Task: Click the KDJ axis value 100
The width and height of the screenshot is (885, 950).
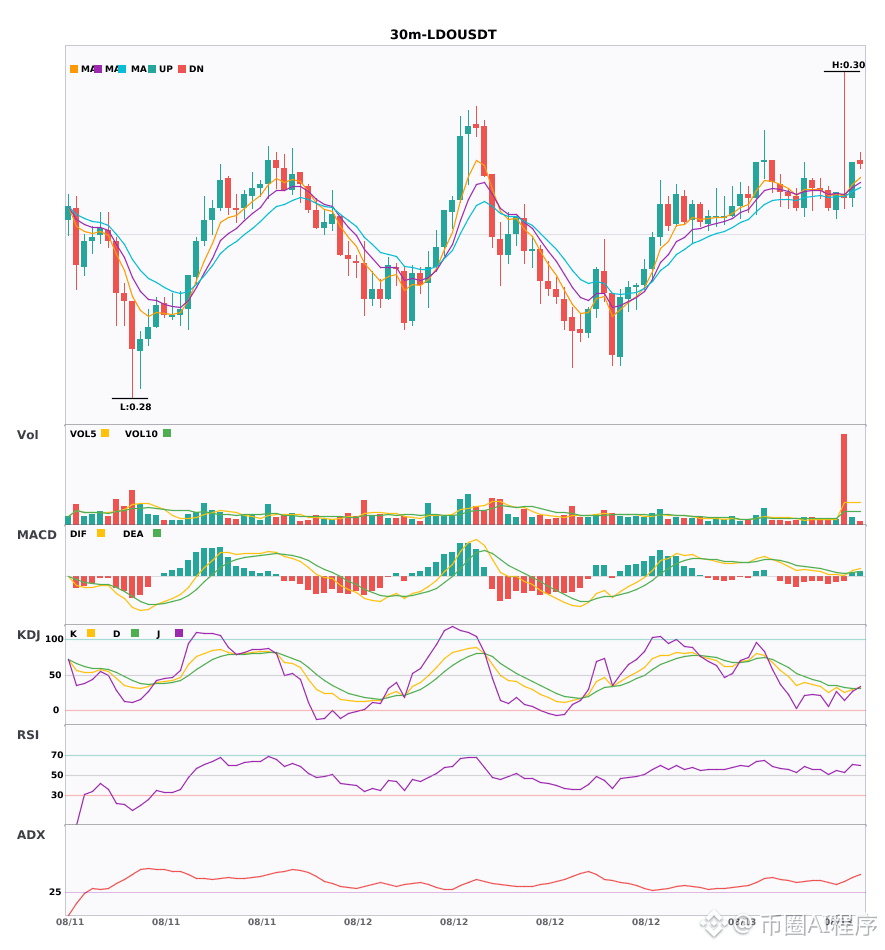Action: click(x=54, y=639)
